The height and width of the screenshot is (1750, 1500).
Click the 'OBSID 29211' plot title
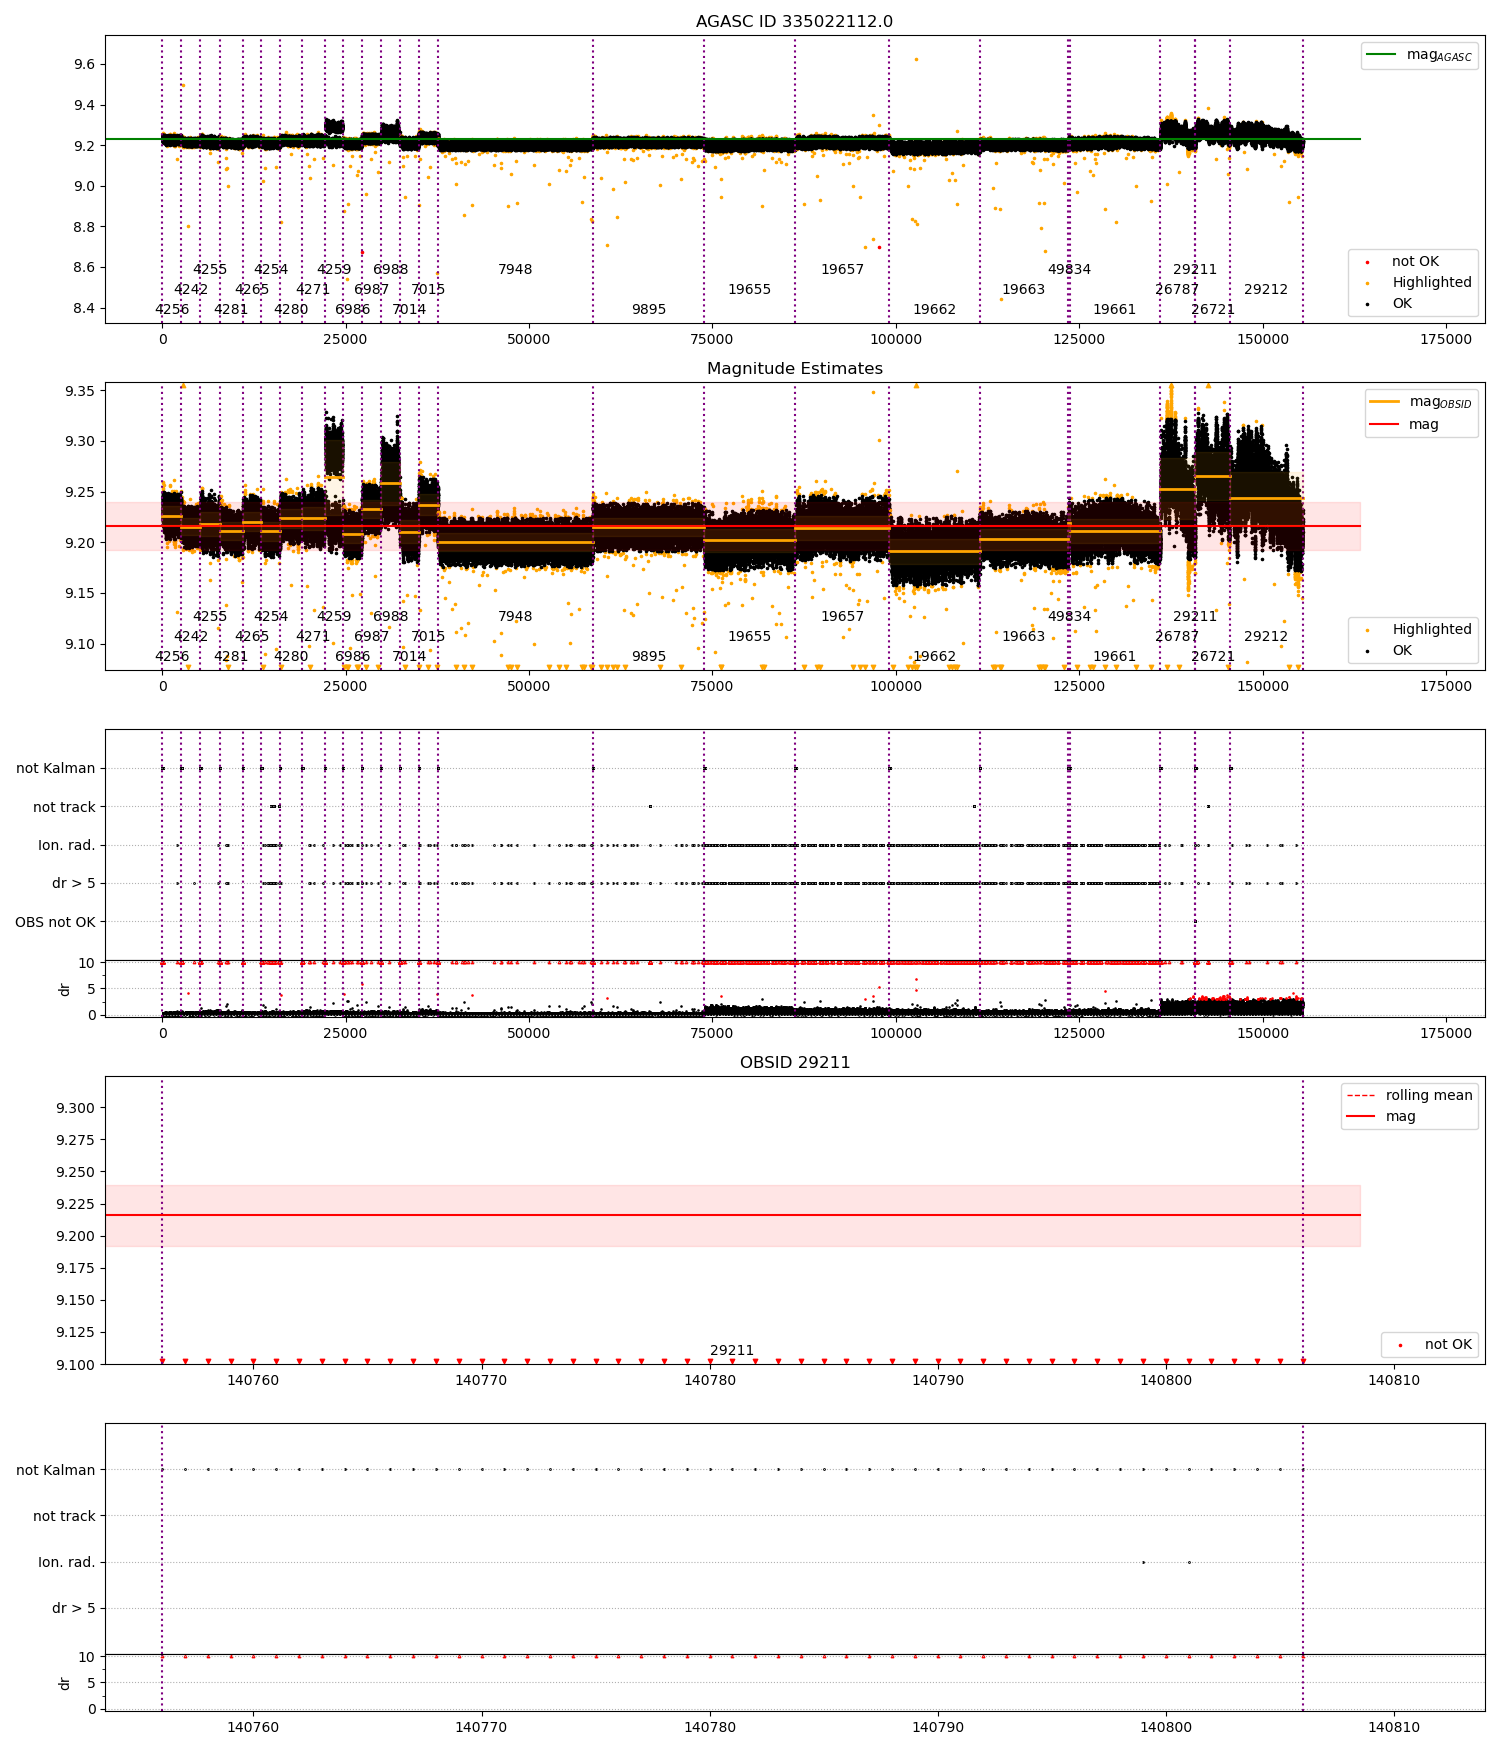[x=794, y=1062]
